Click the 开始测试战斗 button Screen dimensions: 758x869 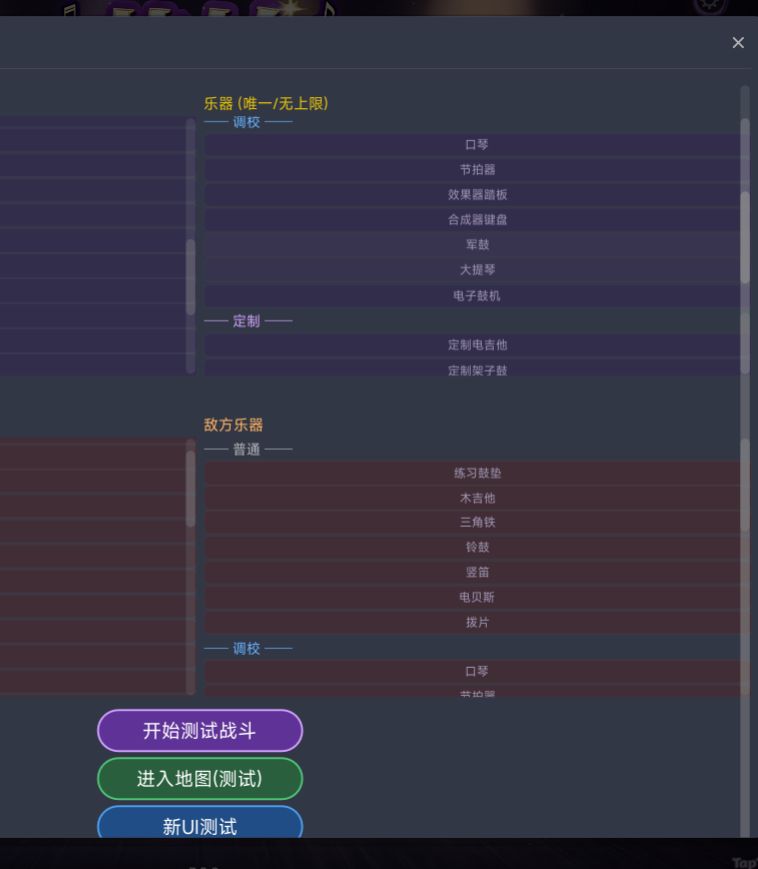pyautogui.click(x=200, y=730)
